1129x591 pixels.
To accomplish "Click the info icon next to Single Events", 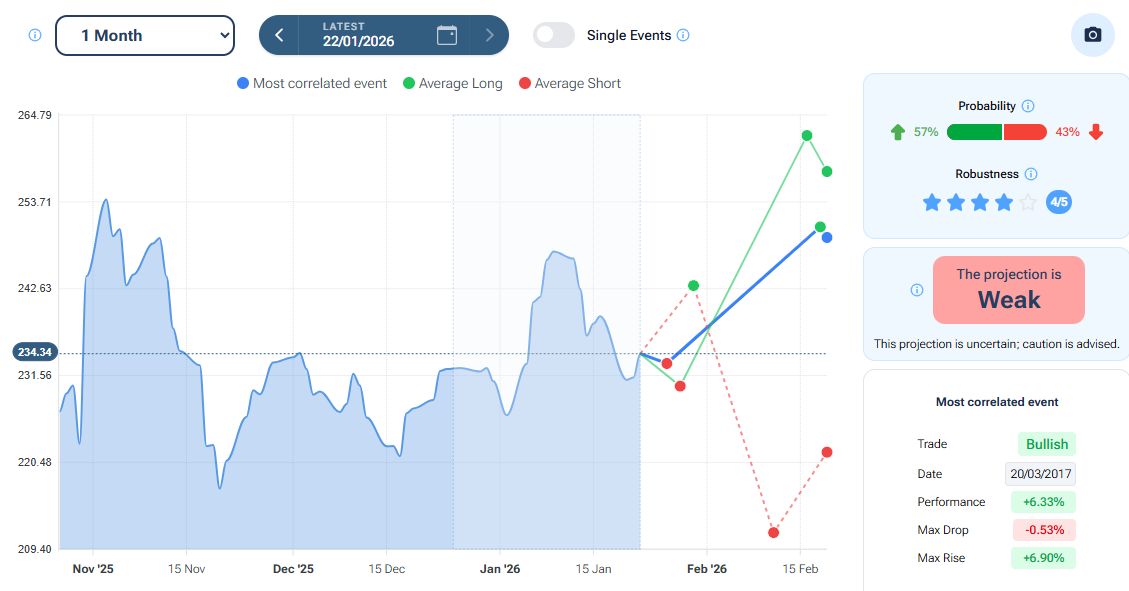I will pos(683,35).
